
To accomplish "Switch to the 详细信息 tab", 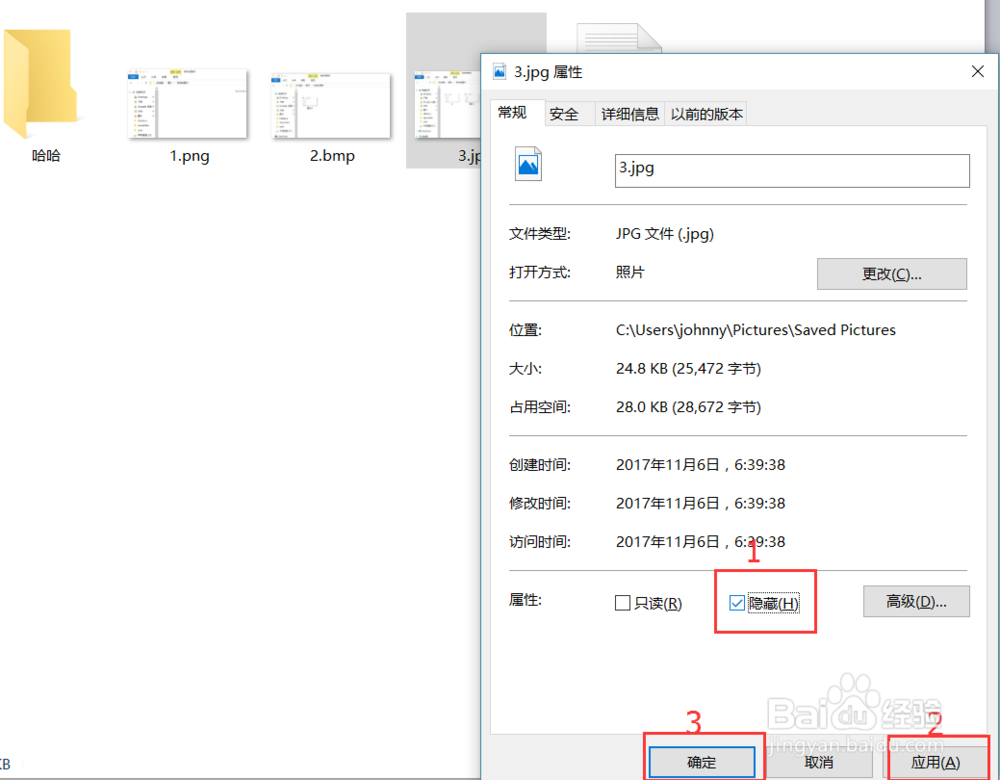I will (x=629, y=113).
